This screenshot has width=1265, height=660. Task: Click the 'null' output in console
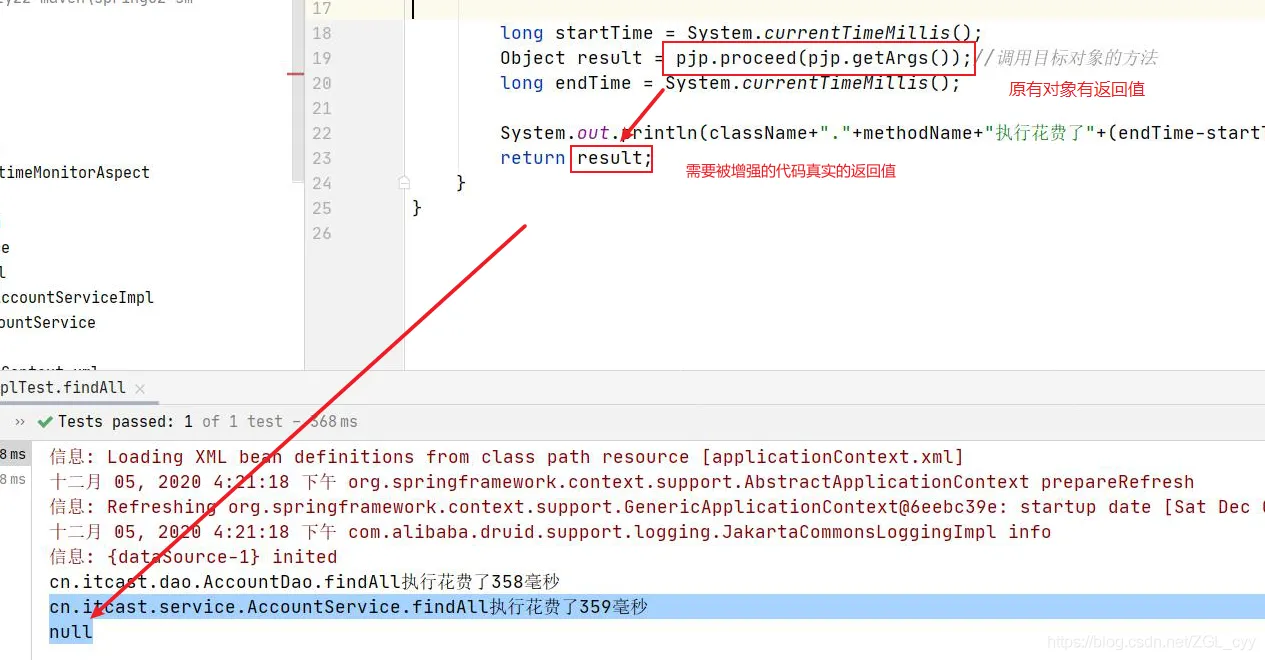71,632
